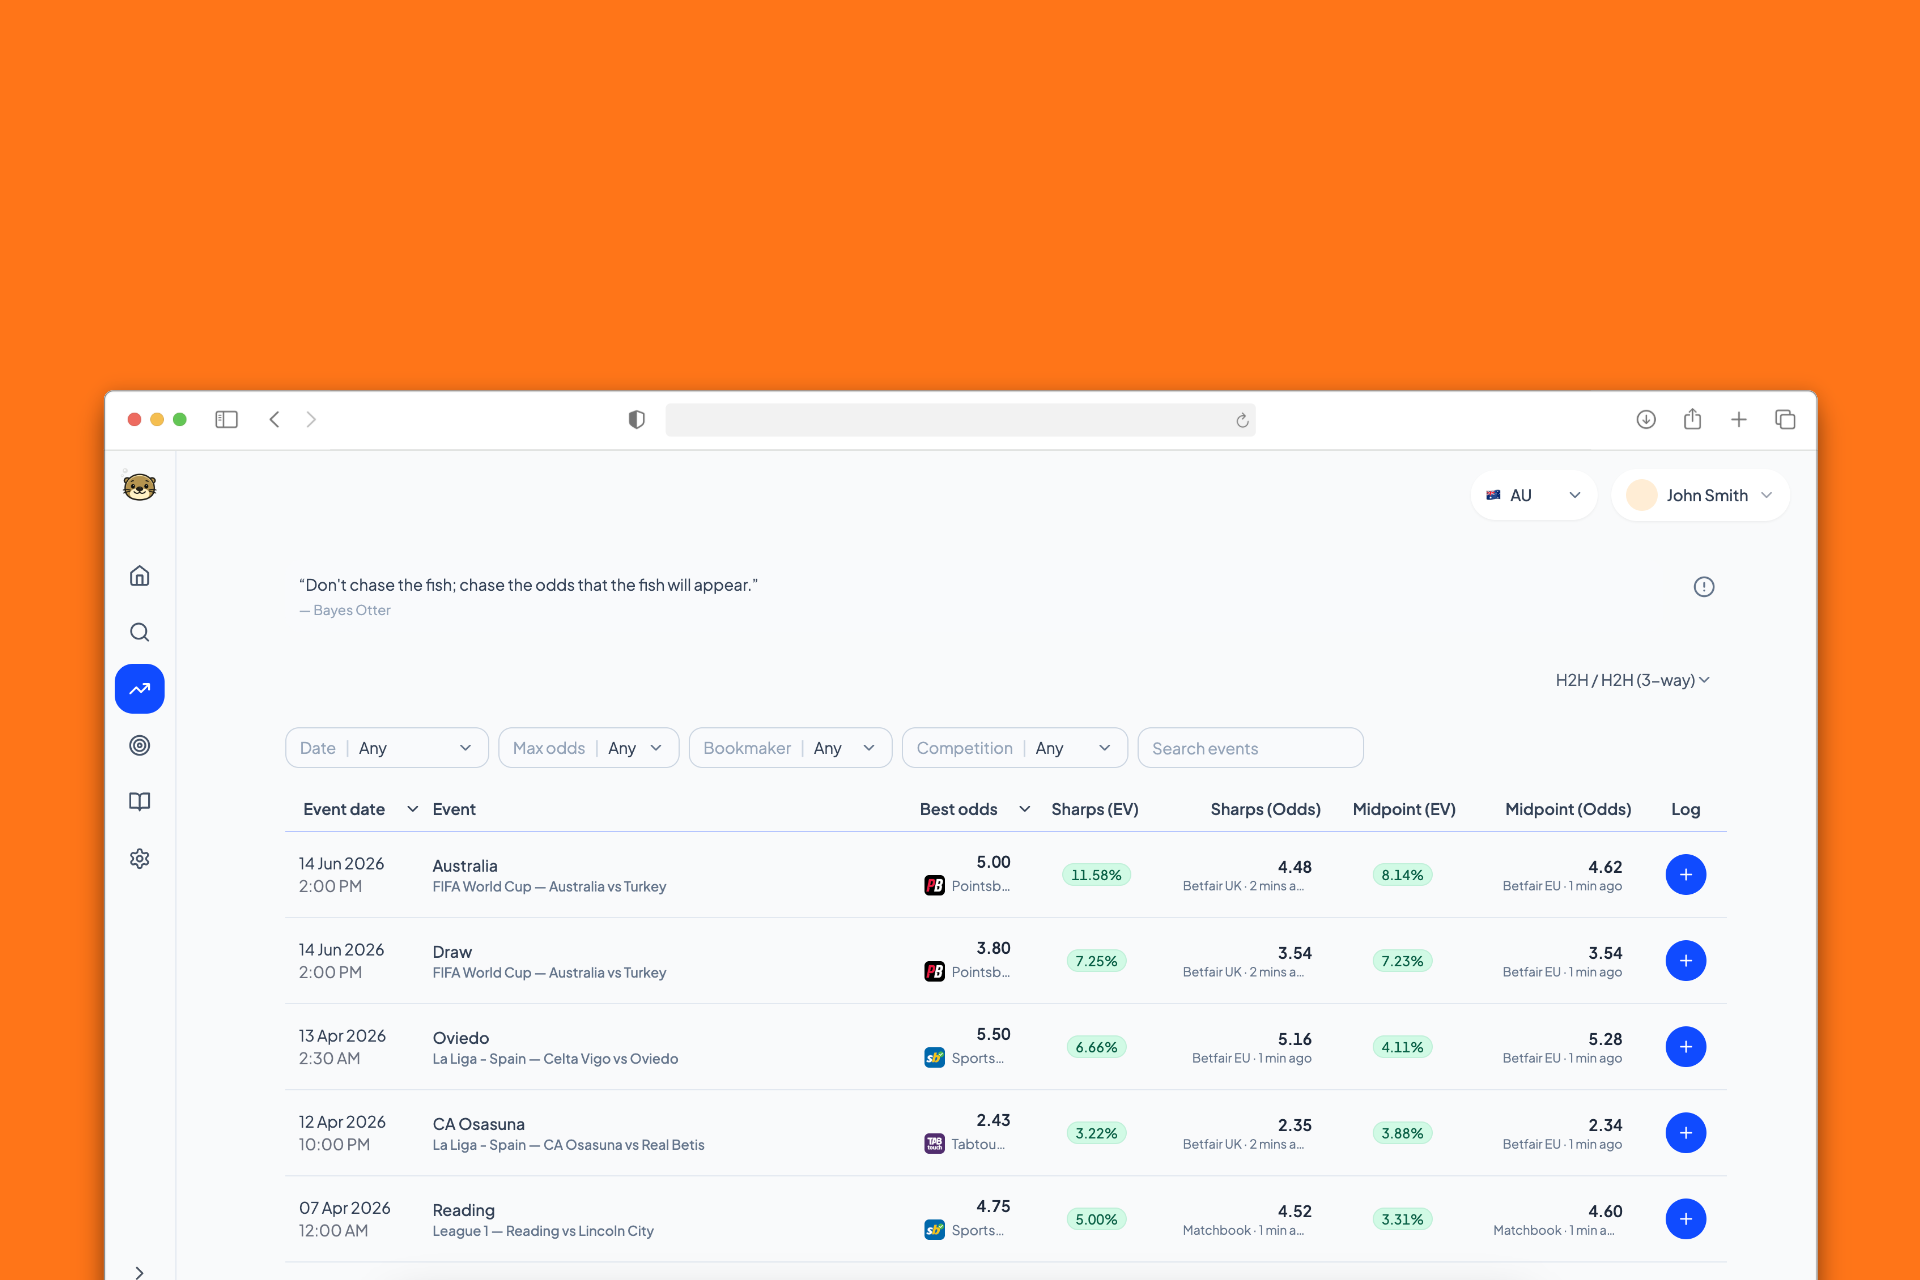Reload page in browser address bar

pyautogui.click(x=1242, y=420)
